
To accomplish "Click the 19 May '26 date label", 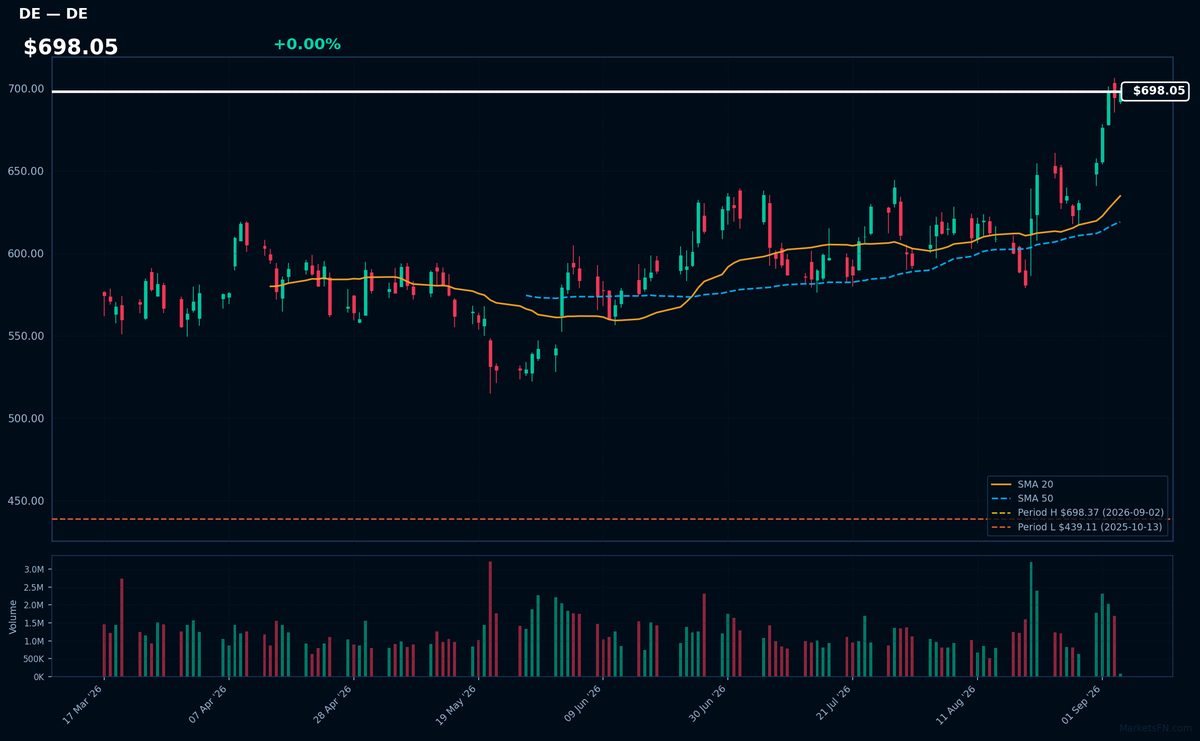I will click(x=457, y=704).
